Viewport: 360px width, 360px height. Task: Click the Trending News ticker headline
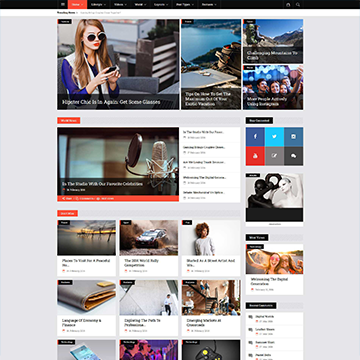[100, 13]
